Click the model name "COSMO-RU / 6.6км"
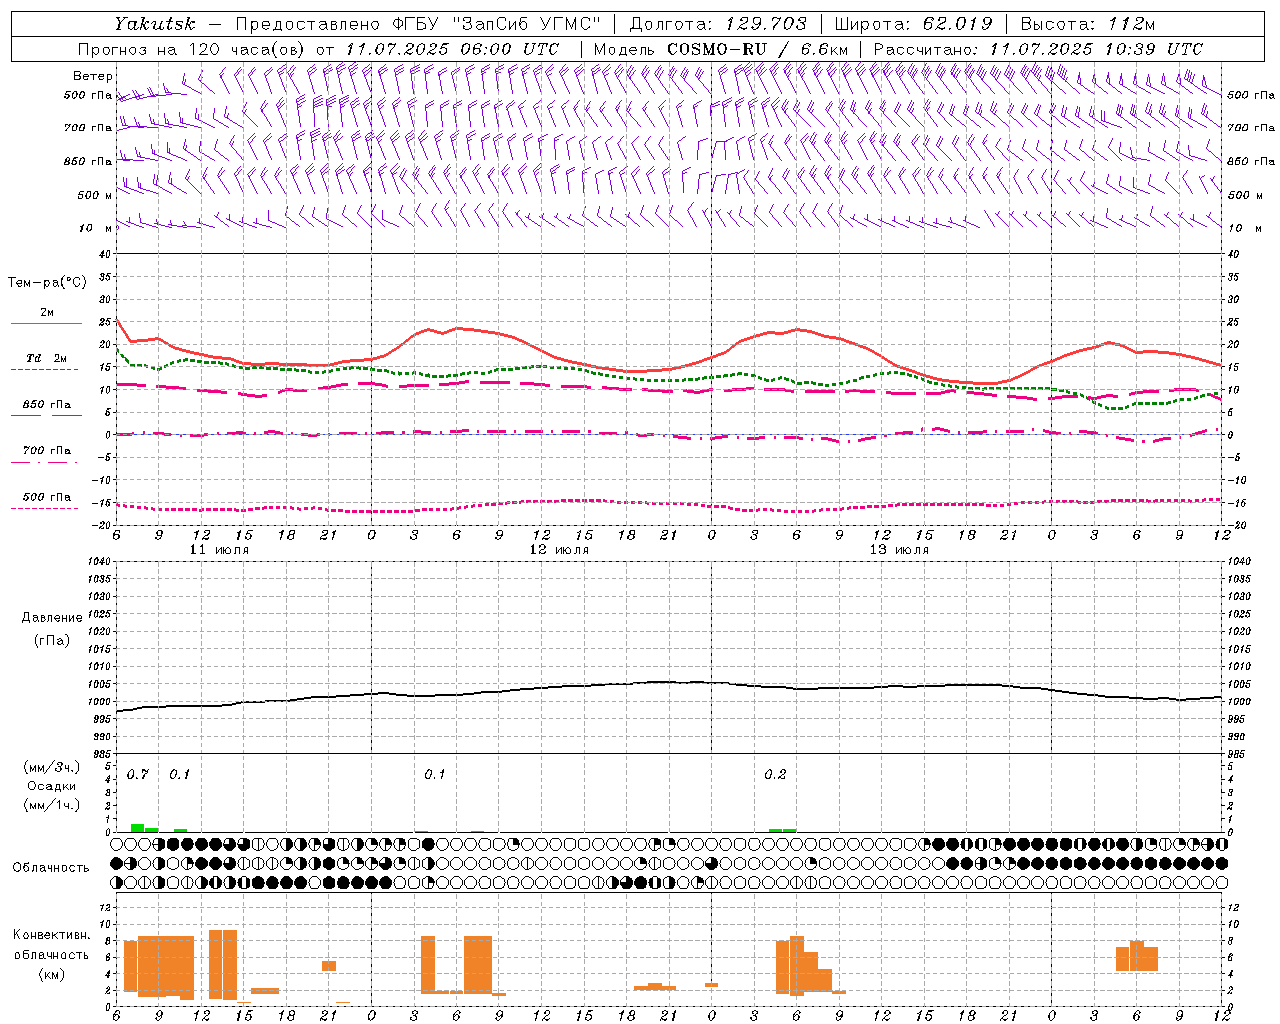Screen dimensions: 1280x1024 click(x=758, y=49)
